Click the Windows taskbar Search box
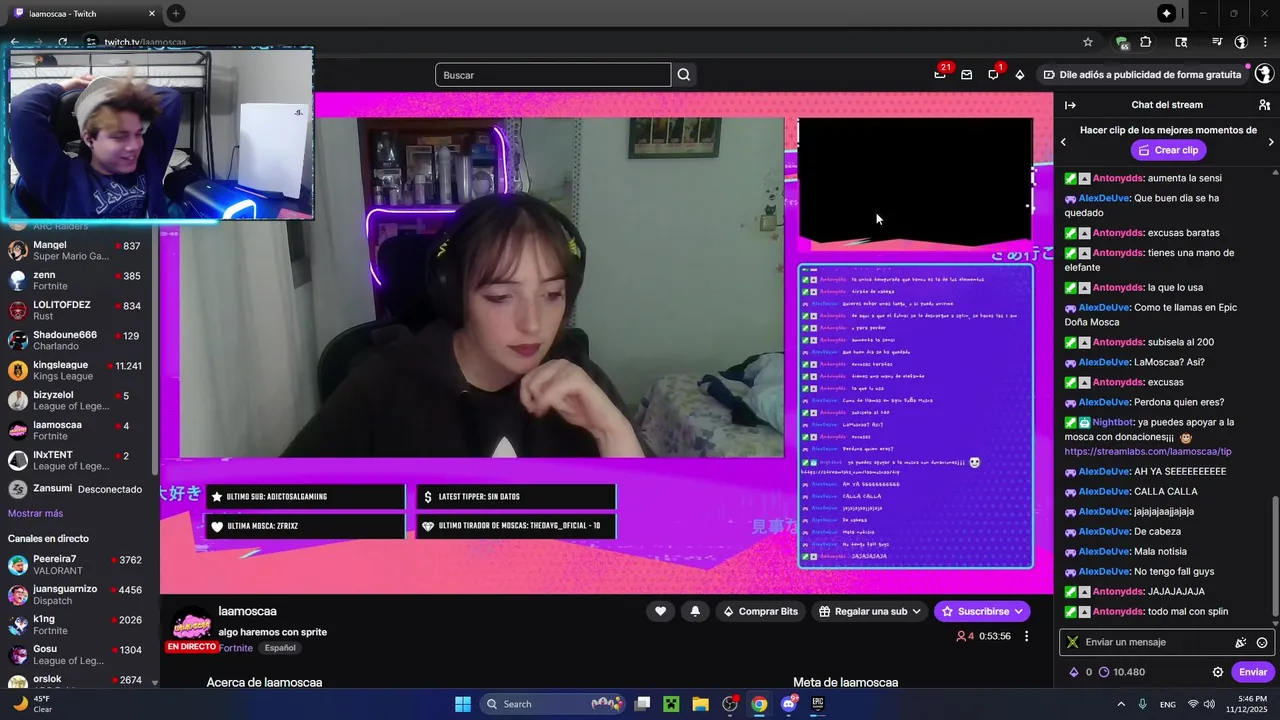The image size is (1280, 720). (553, 704)
